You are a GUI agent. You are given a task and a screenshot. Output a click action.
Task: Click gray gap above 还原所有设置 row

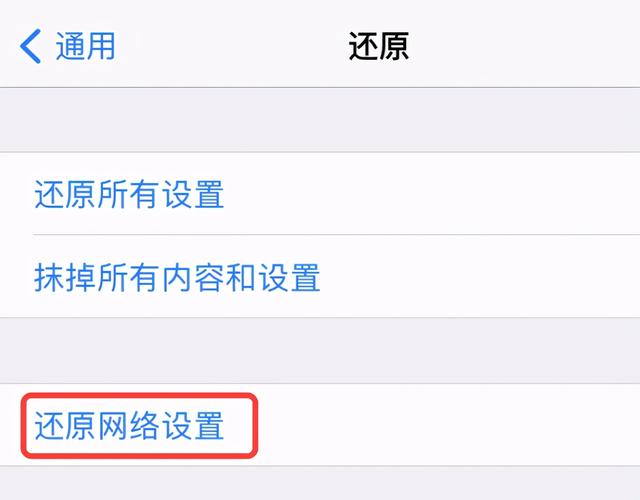[x=320, y=120]
